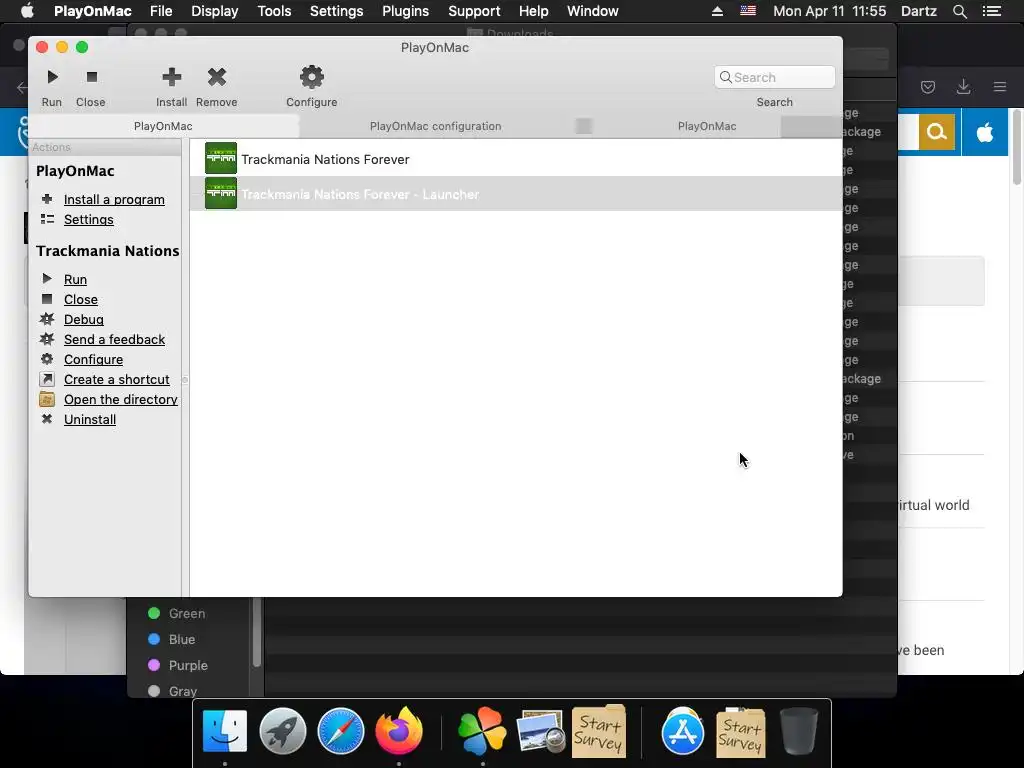Click list icon beside Settings
This screenshot has height=768, width=1024.
pos(47,219)
